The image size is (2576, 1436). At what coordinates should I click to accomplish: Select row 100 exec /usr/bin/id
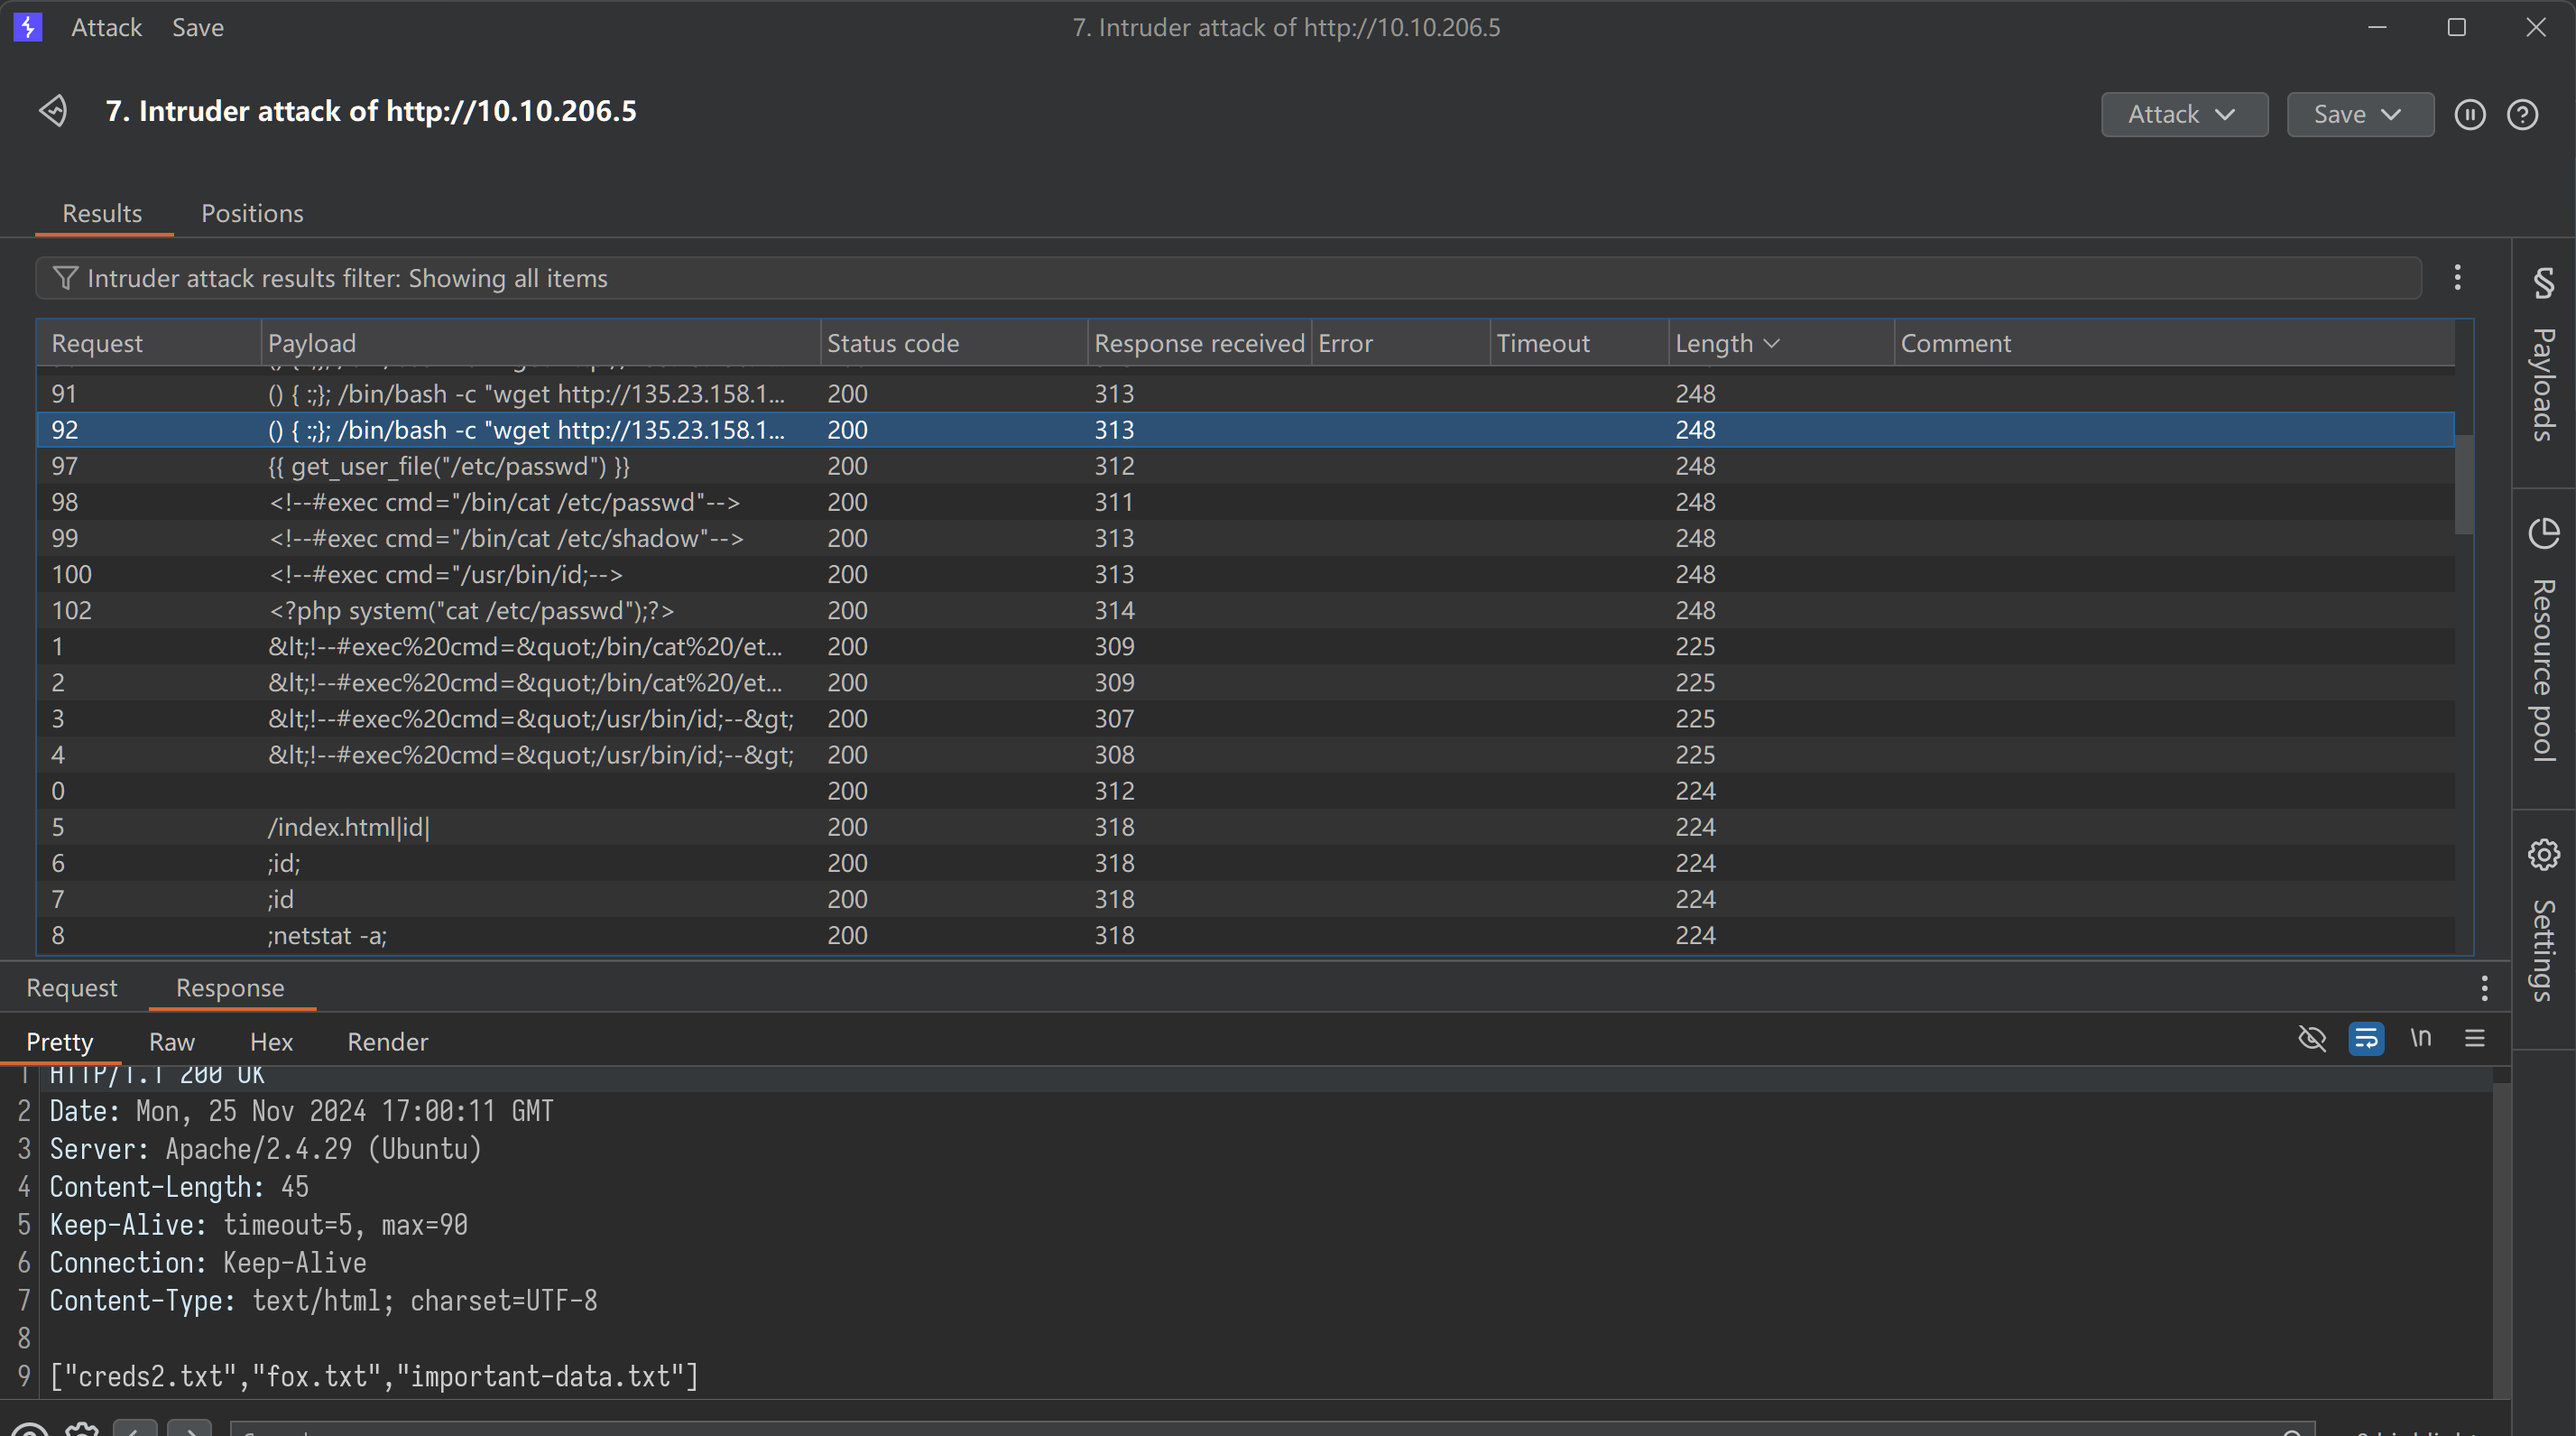coord(1245,574)
